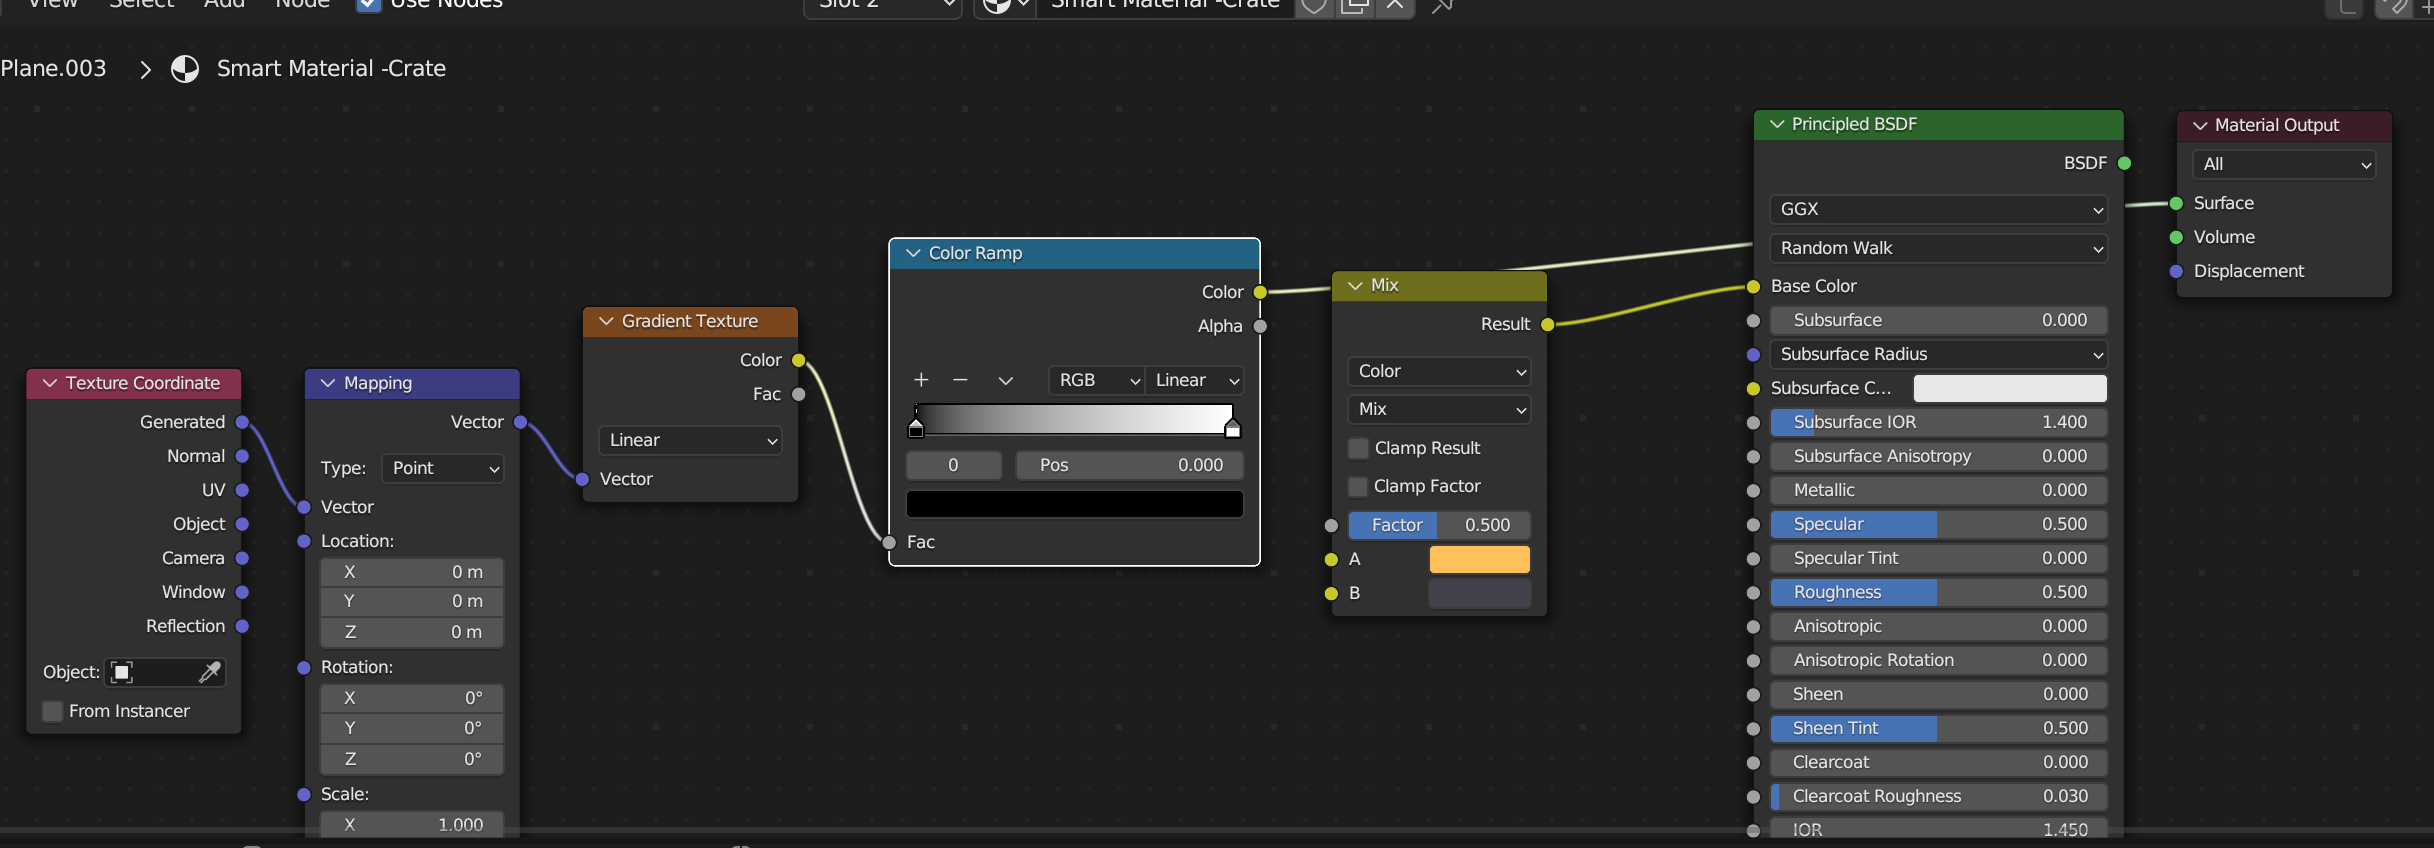Open the GGX distribution dropdown
Screen dimensions: 2434x848
(1938, 209)
